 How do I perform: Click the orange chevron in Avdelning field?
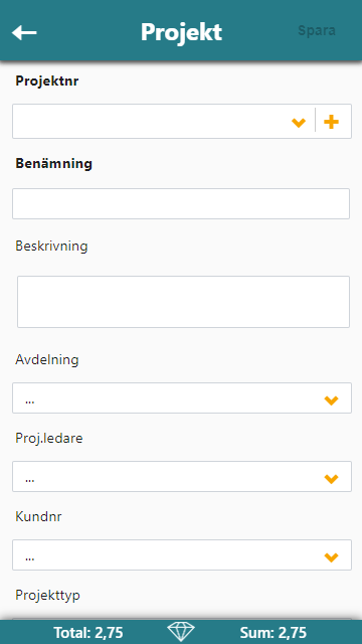point(331,400)
